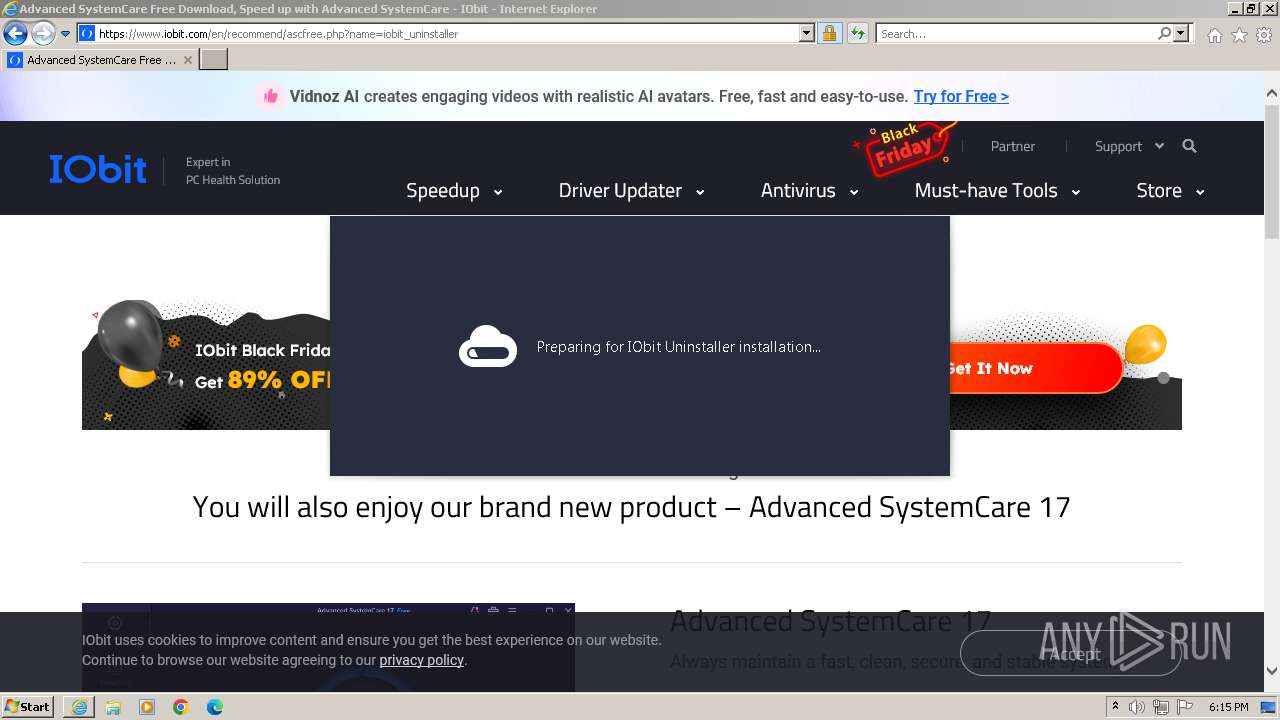Screen dimensions: 1280x720
Task: Click the 6:15 PM clock
Action: pyautogui.click(x=1228, y=707)
